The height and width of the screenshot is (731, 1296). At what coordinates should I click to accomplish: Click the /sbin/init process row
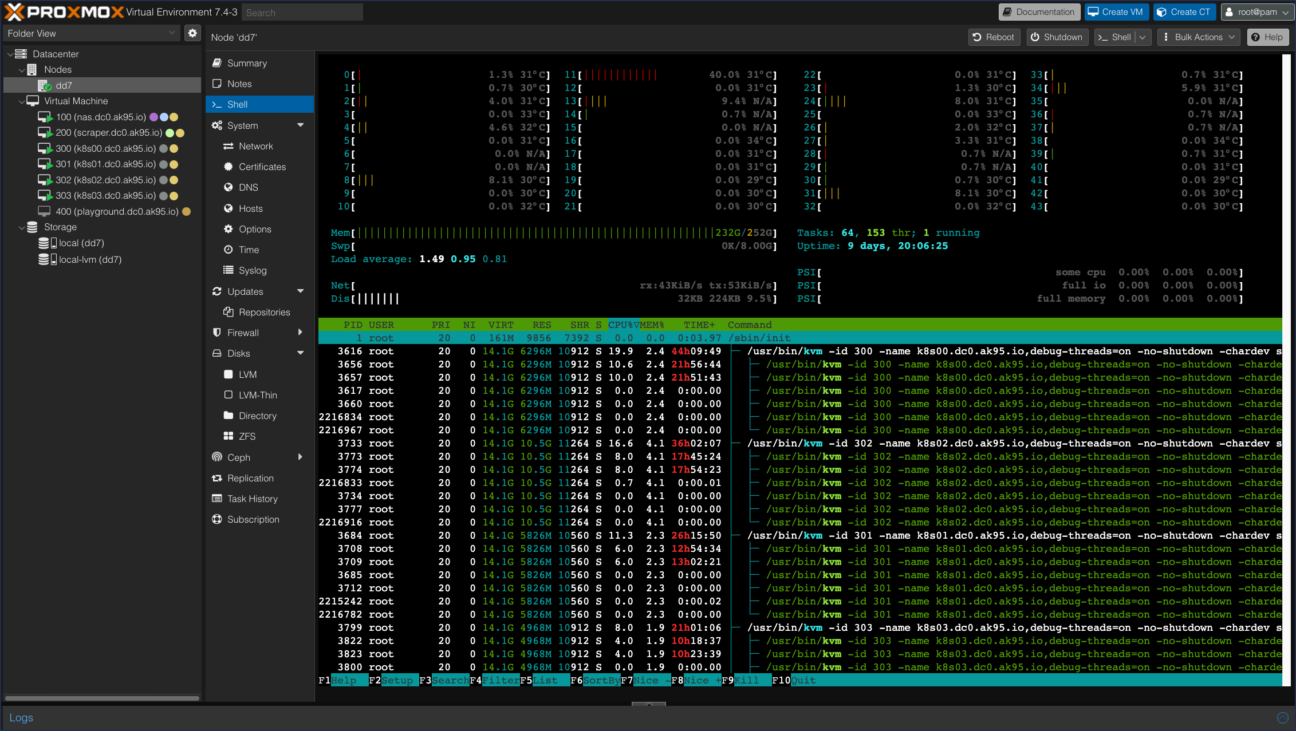[799, 338]
